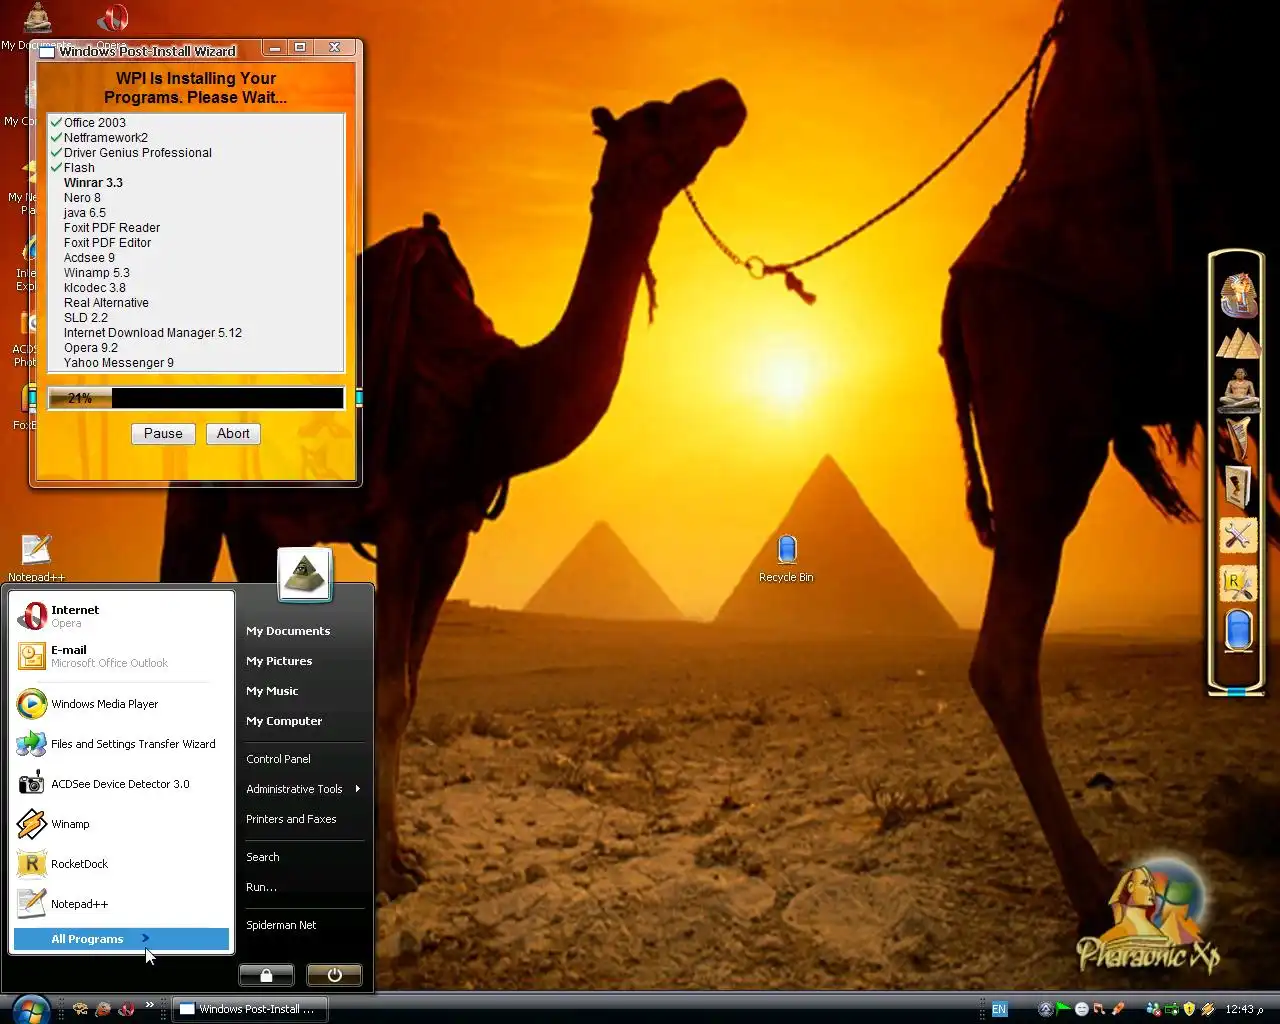Abort the WPI installation
This screenshot has width=1280, height=1024.
click(233, 433)
